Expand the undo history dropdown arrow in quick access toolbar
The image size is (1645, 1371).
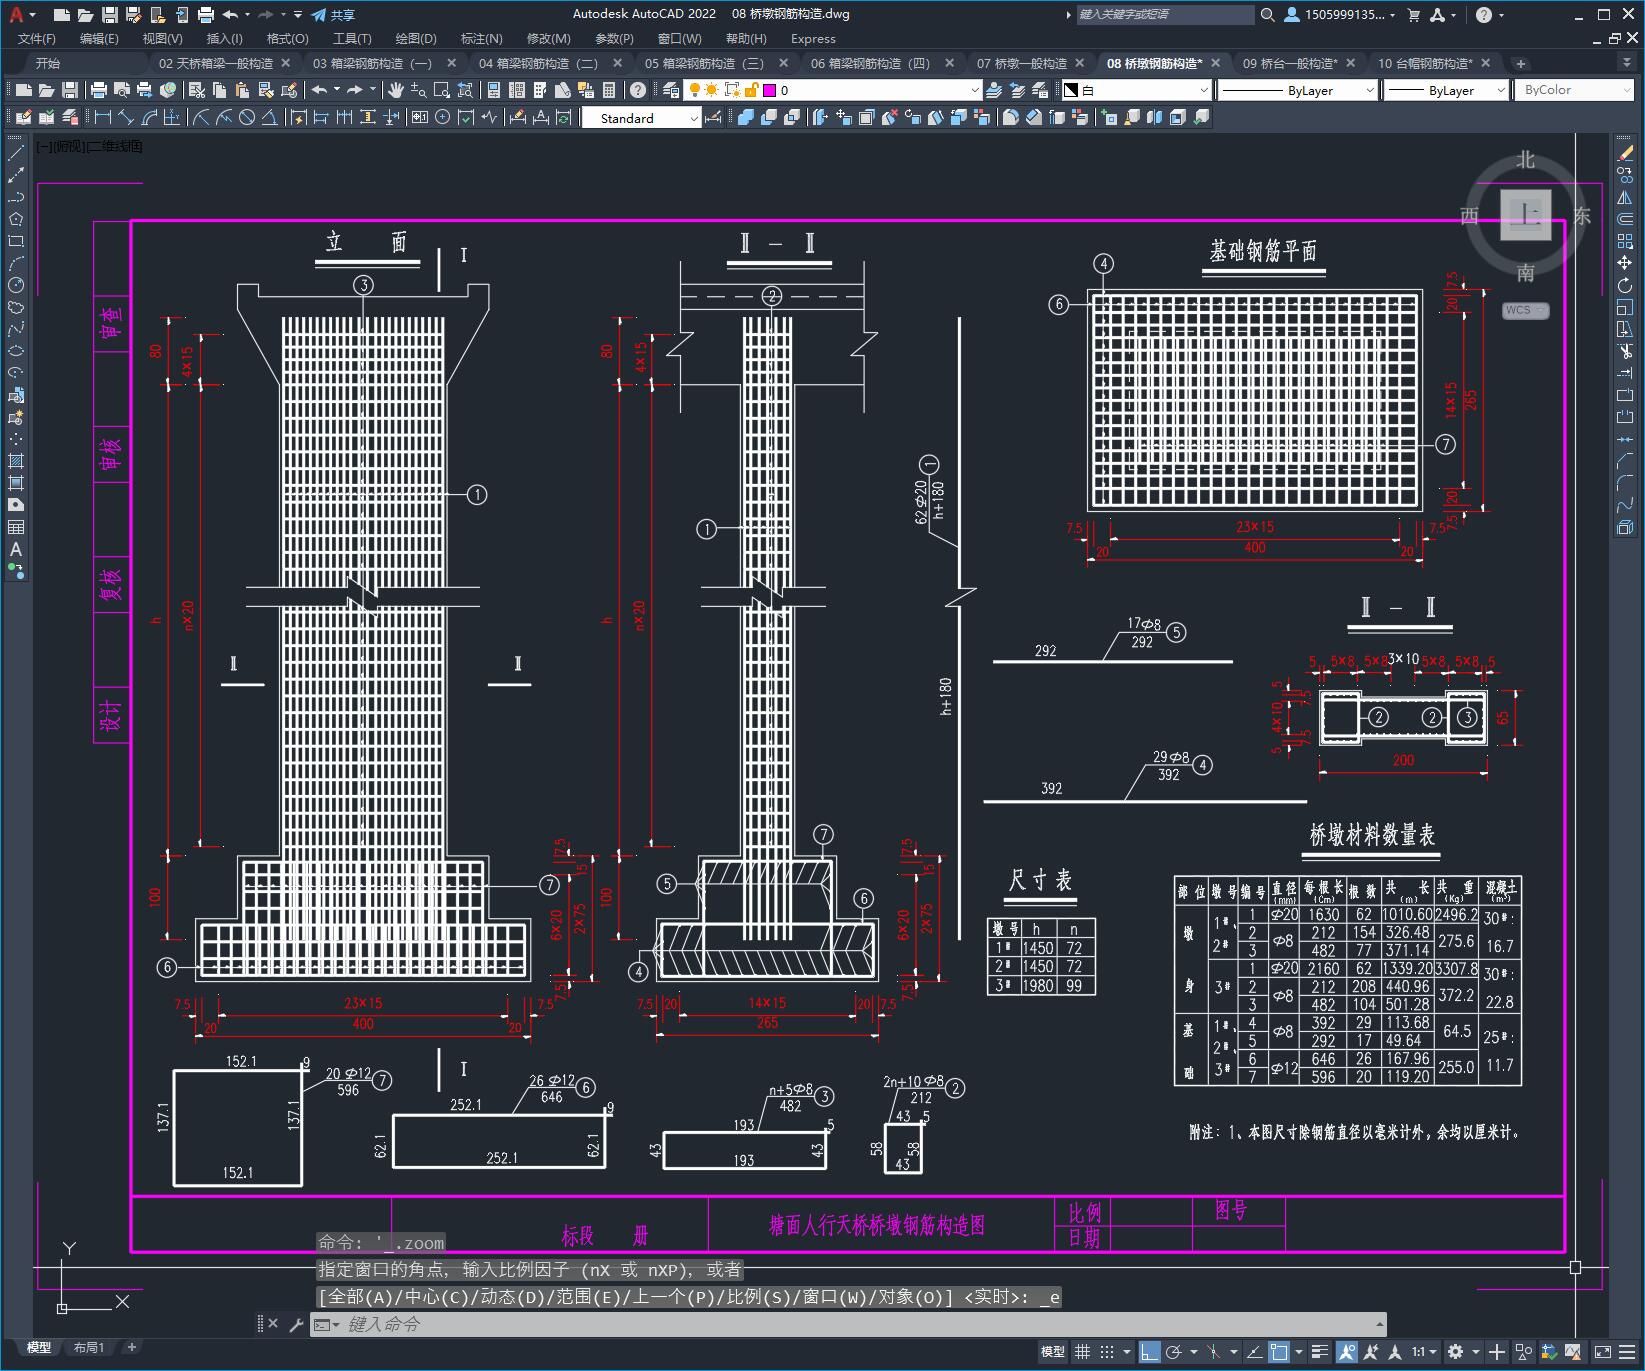pos(247,14)
